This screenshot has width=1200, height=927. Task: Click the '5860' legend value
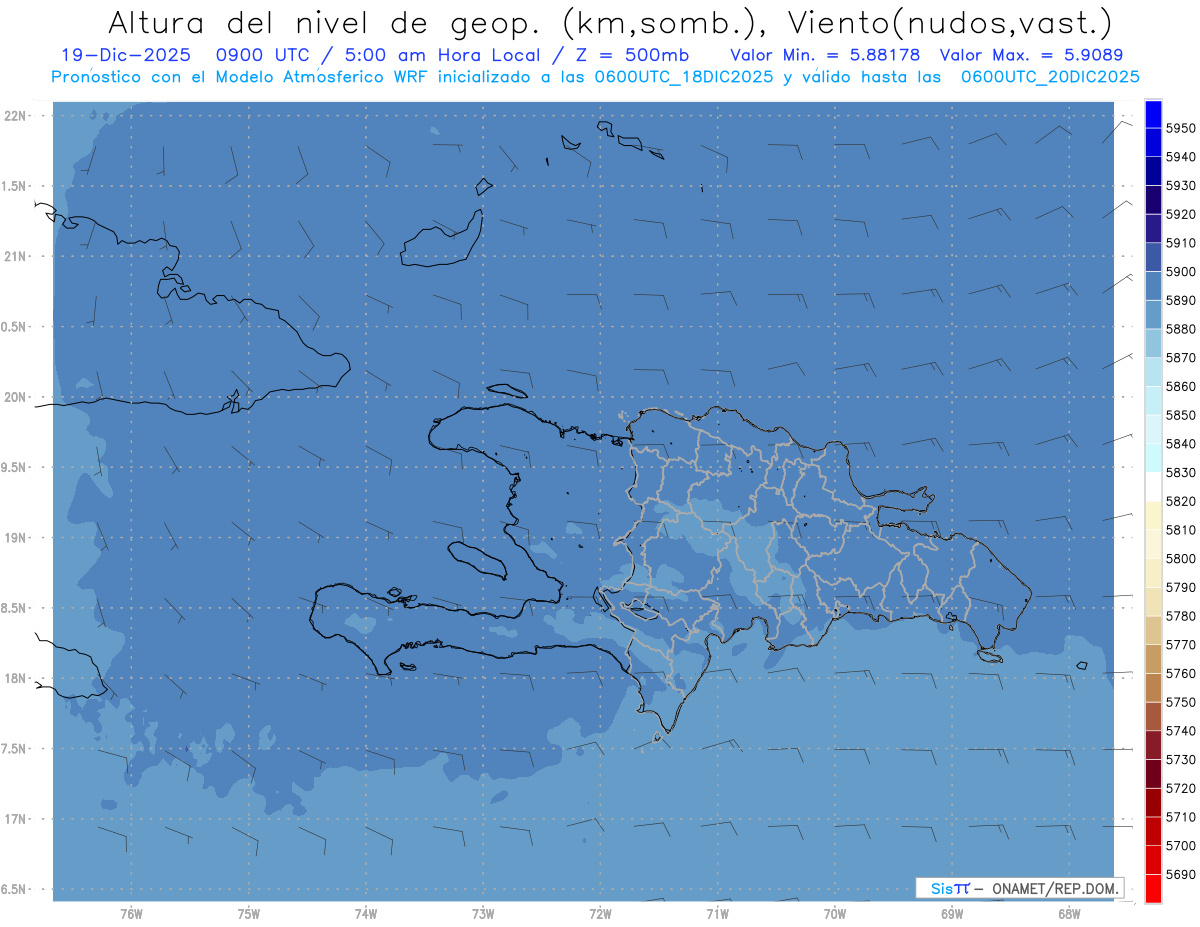1180,386
